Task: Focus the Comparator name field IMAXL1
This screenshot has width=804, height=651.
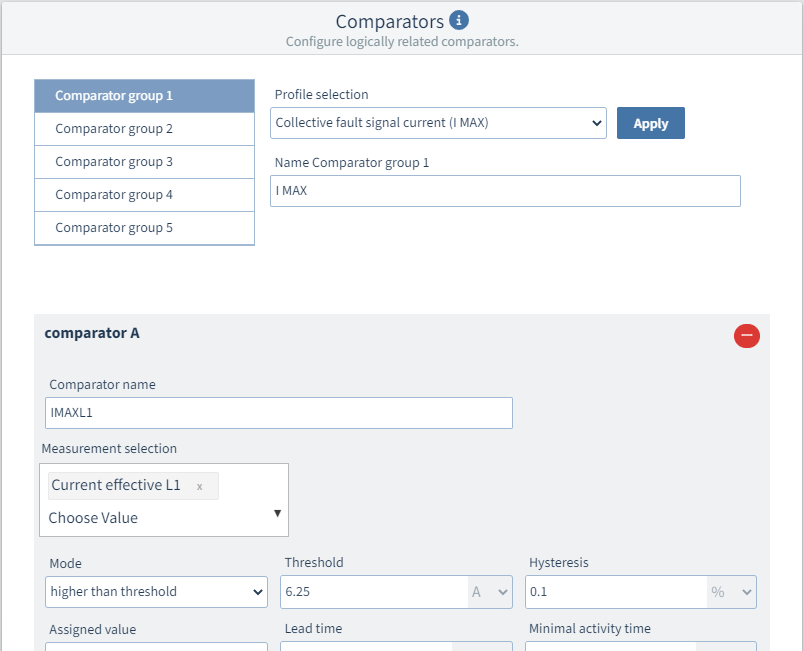Action: click(x=279, y=413)
